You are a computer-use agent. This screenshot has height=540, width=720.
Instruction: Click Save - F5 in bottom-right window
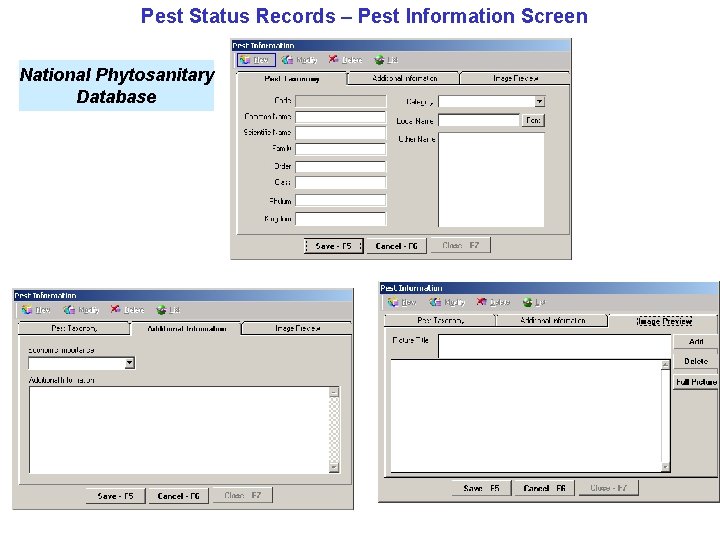(x=481, y=488)
